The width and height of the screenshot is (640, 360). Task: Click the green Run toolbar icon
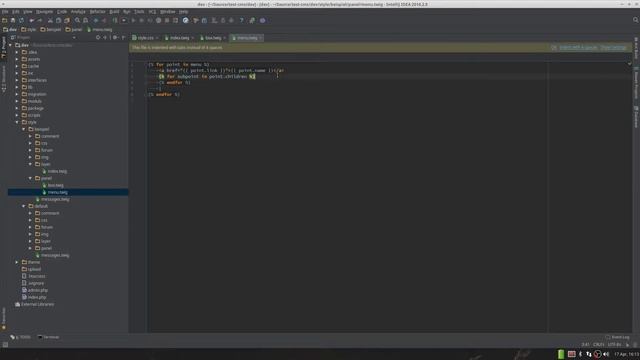pyautogui.click(x=133, y=20)
